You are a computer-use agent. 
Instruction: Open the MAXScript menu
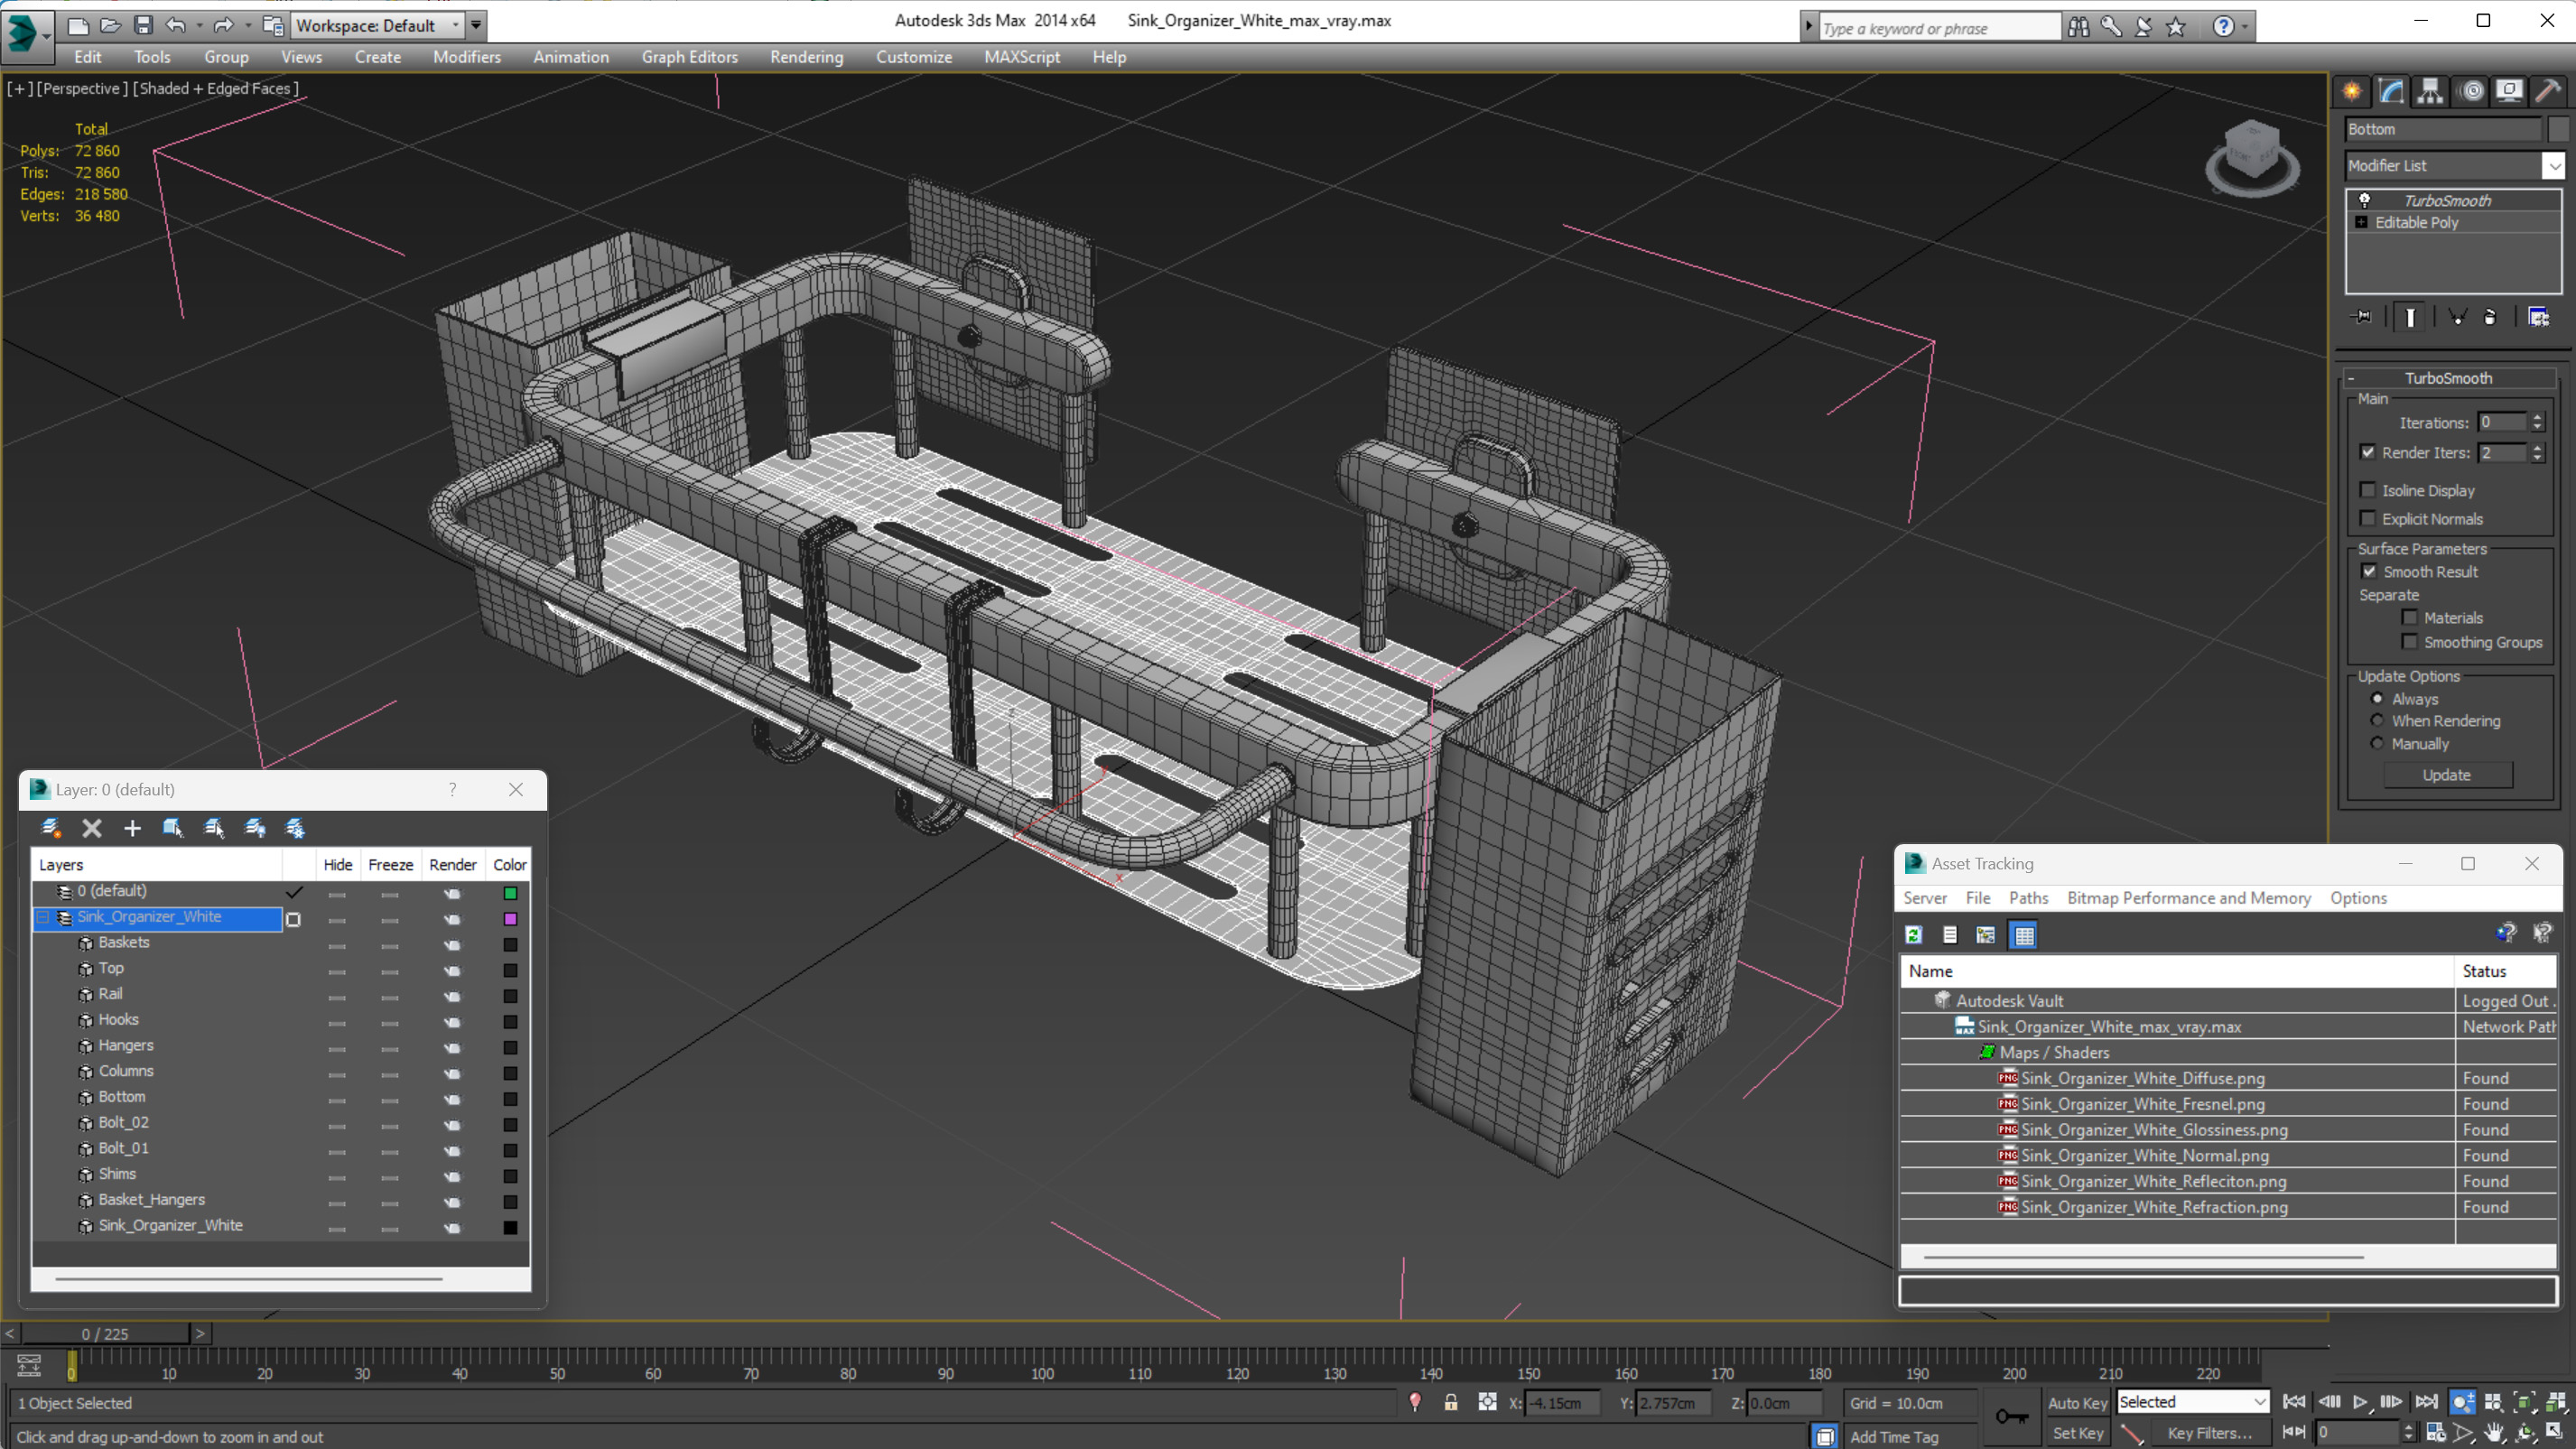(1022, 57)
